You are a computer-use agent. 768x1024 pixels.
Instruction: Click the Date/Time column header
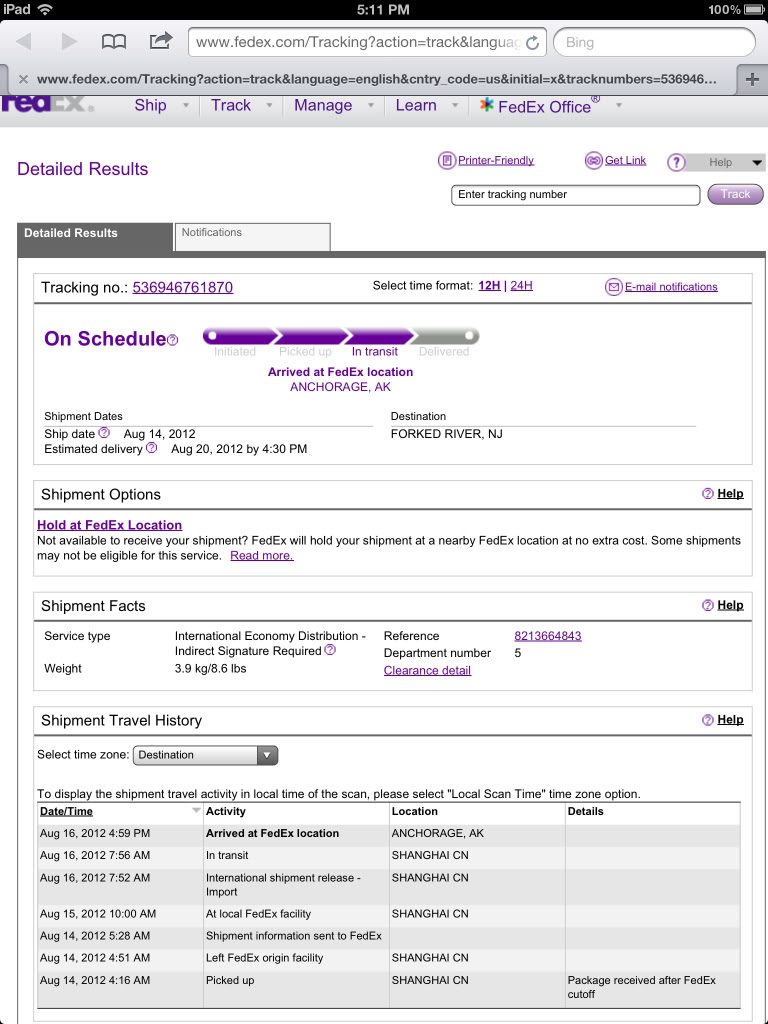pos(67,812)
